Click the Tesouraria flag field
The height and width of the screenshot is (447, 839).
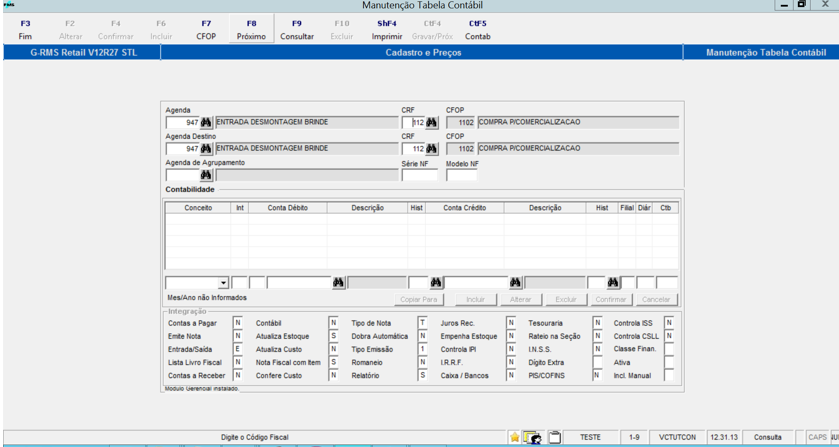coord(598,323)
